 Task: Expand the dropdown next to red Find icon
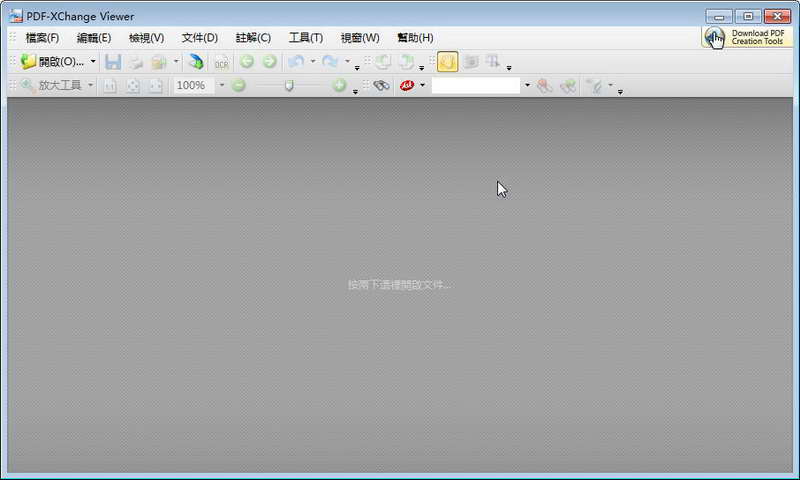[422, 85]
